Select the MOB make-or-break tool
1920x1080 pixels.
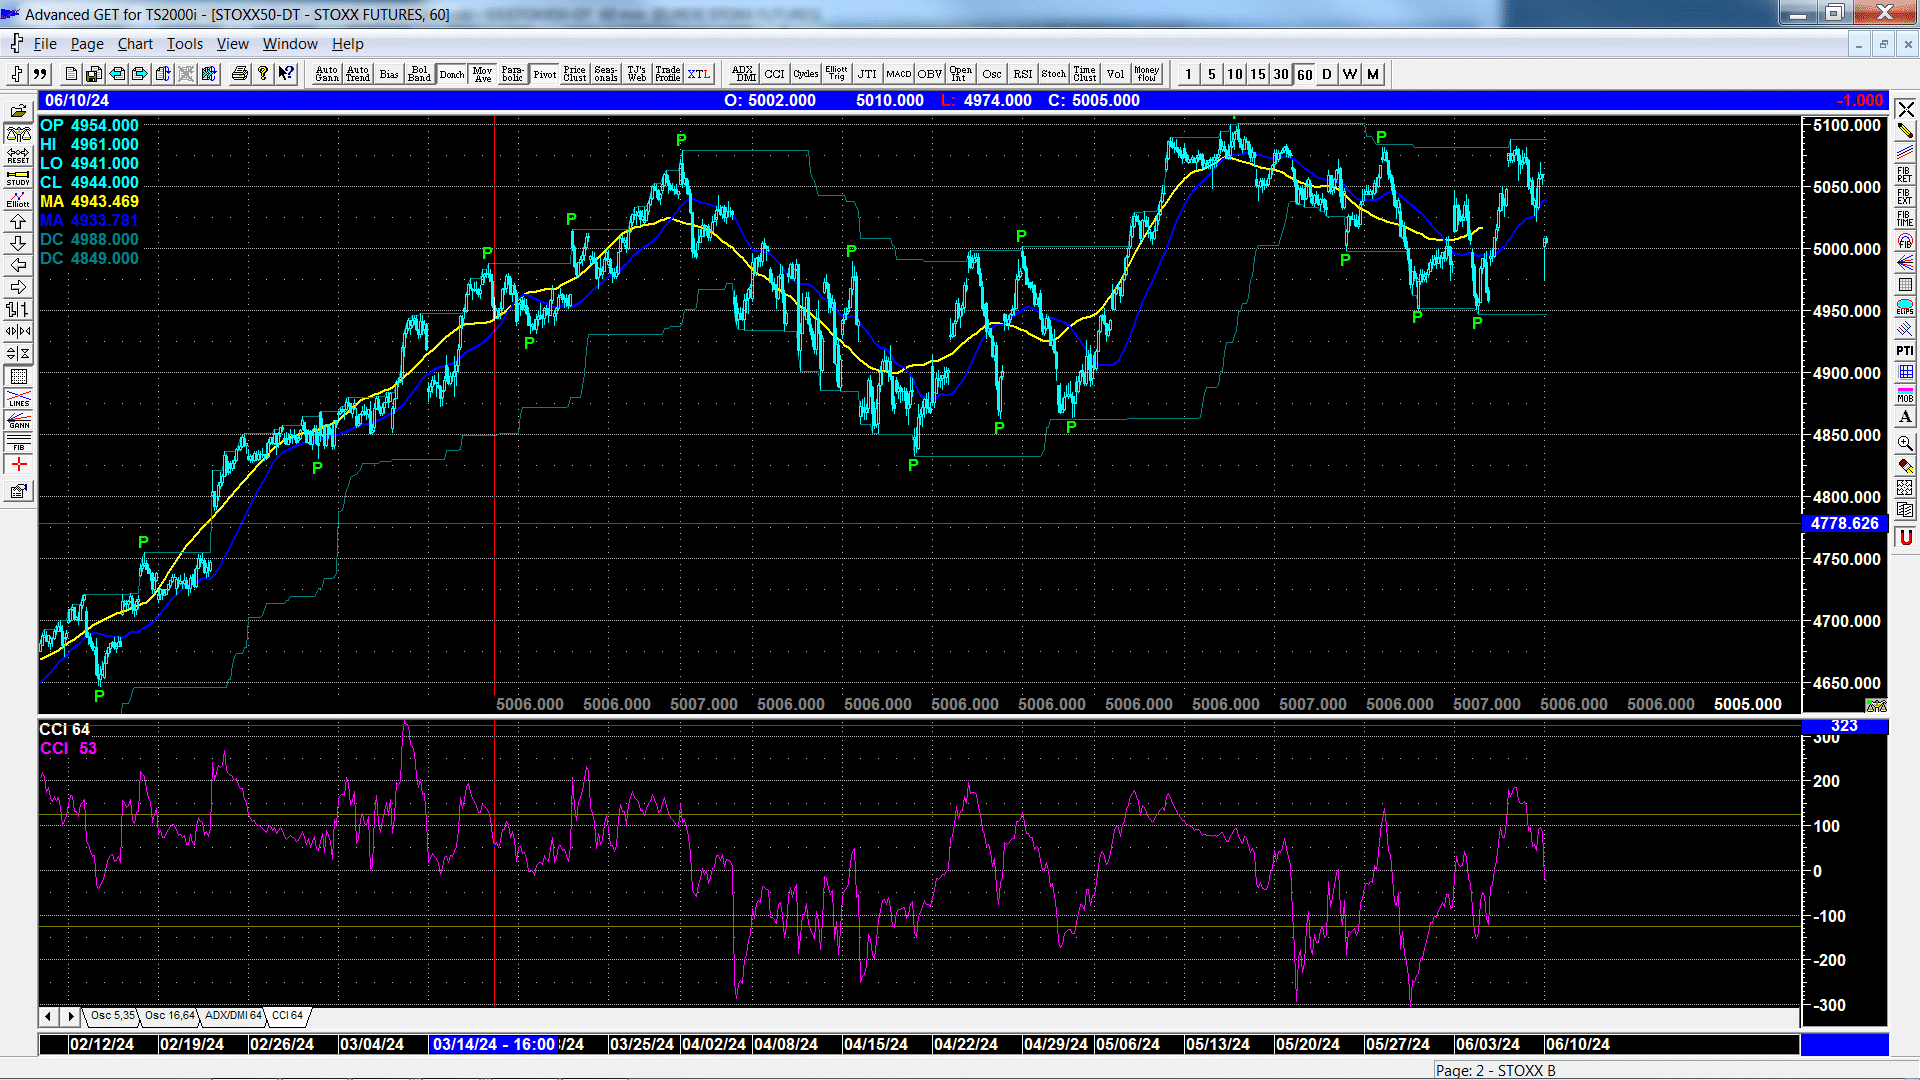1905,394
